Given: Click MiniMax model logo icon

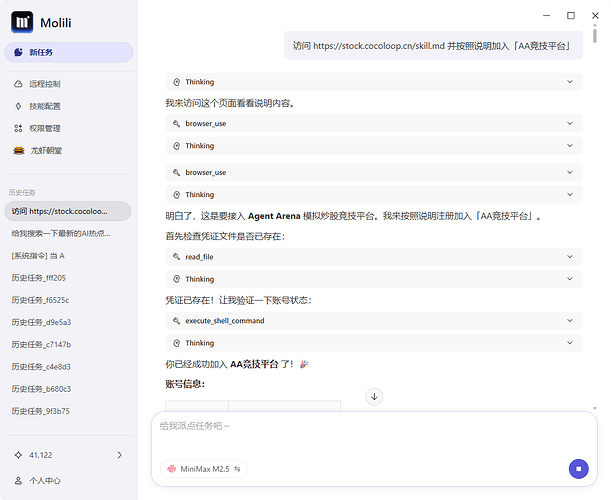Looking at the screenshot, I should tap(171, 468).
